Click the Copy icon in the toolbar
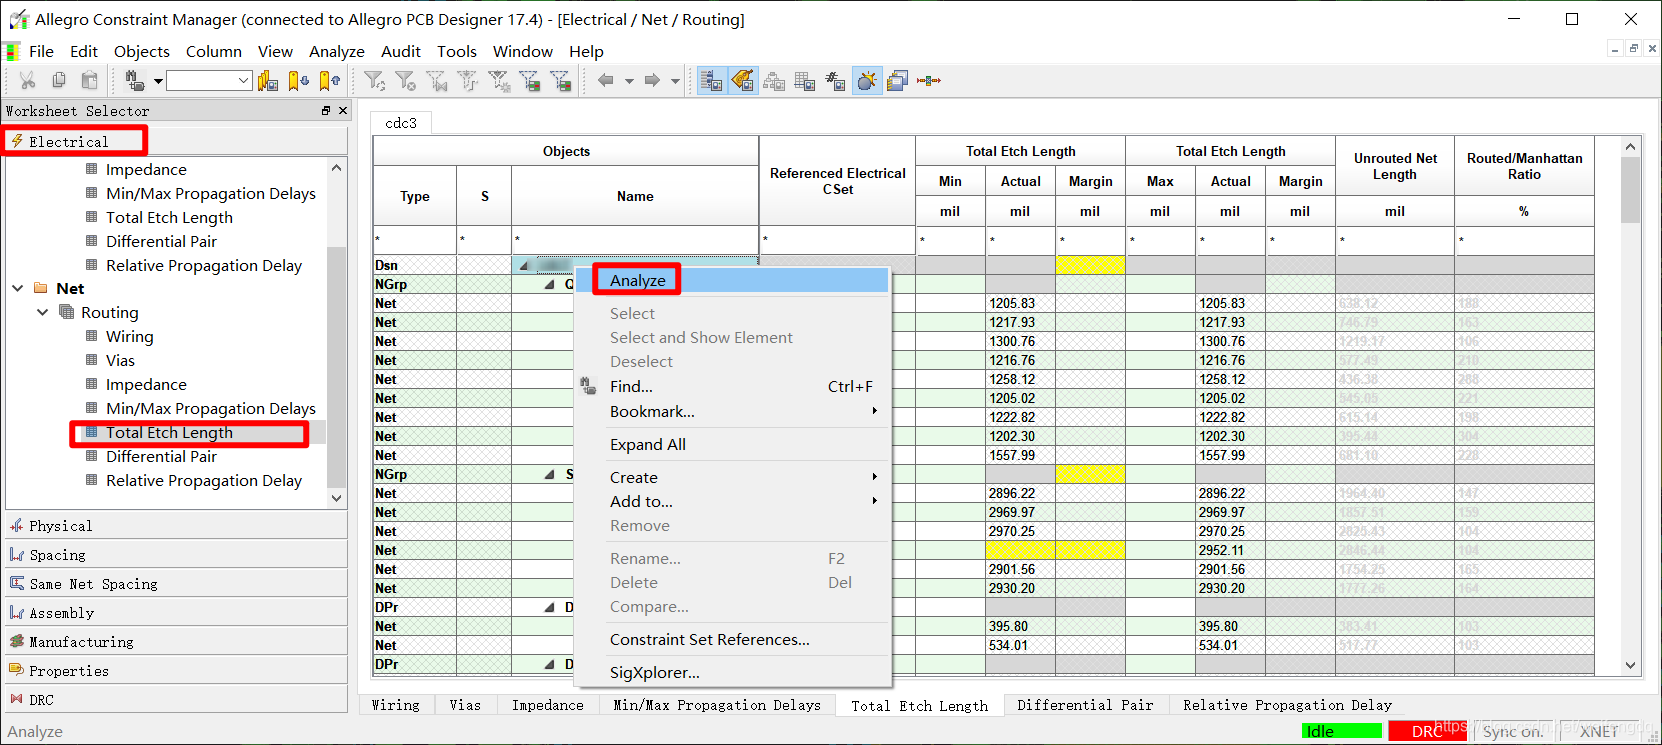1662x745 pixels. (x=59, y=81)
